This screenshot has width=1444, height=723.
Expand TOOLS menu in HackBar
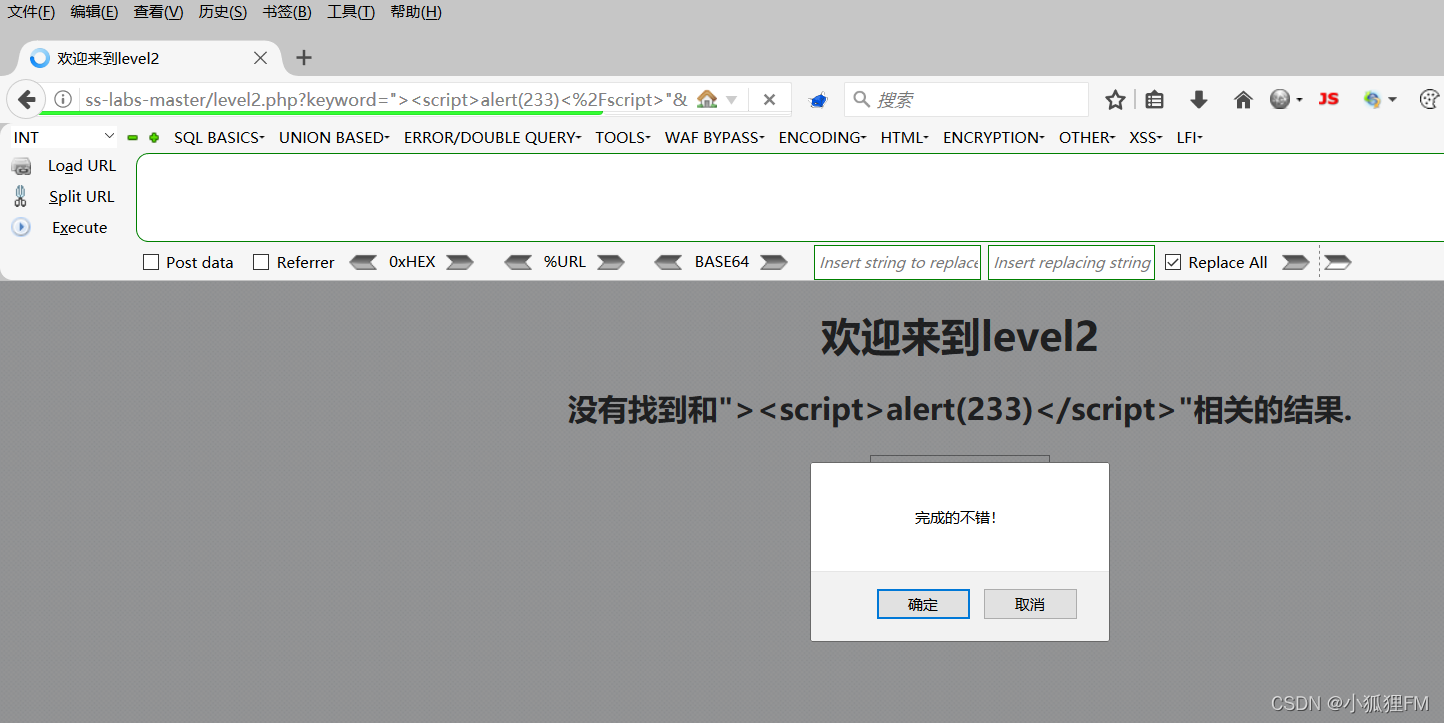pos(623,138)
